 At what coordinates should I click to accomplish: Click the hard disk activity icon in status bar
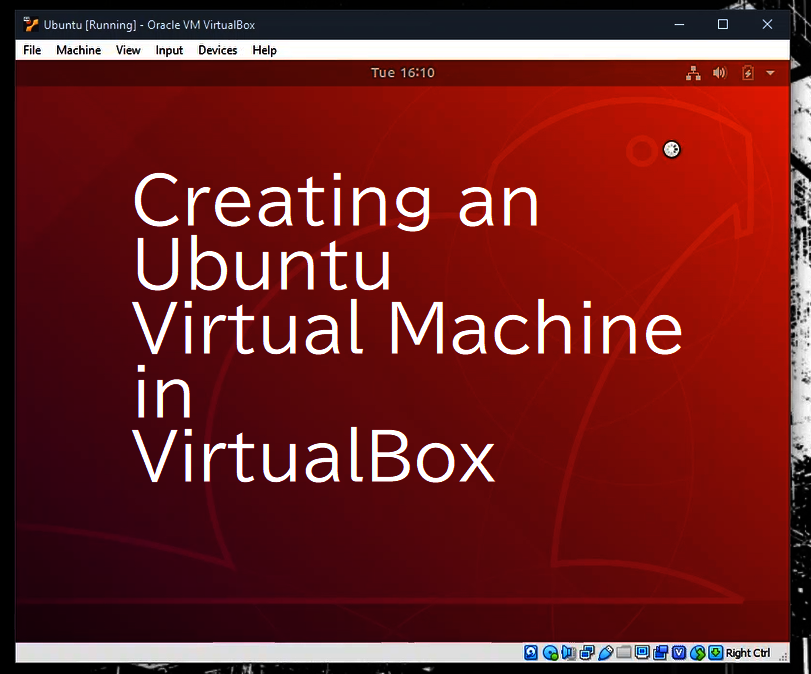coord(531,652)
